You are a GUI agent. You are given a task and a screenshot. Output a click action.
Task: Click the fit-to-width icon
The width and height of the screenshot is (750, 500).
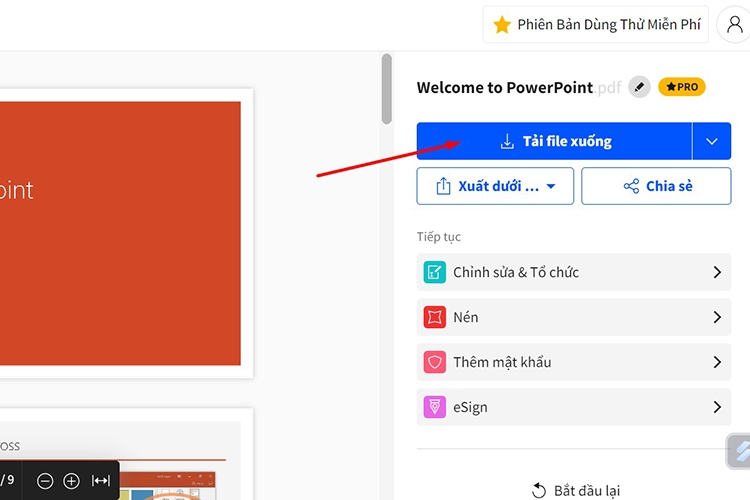coord(101,480)
